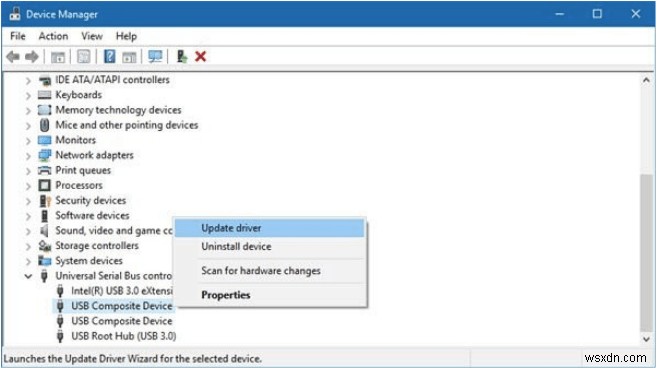Expand the Security devices node

click(x=28, y=201)
